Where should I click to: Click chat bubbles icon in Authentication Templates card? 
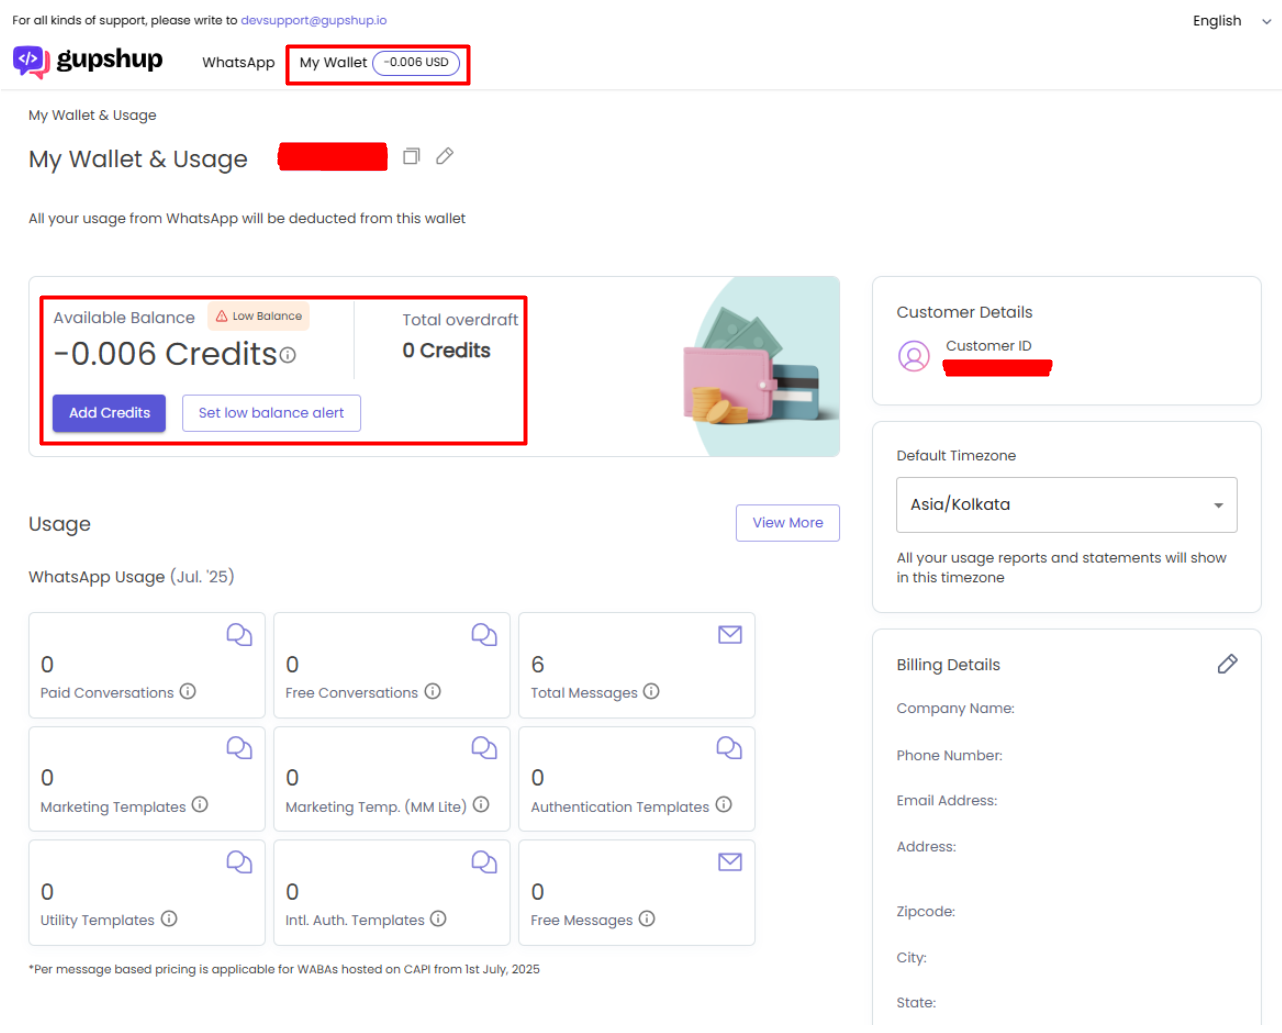tap(729, 748)
